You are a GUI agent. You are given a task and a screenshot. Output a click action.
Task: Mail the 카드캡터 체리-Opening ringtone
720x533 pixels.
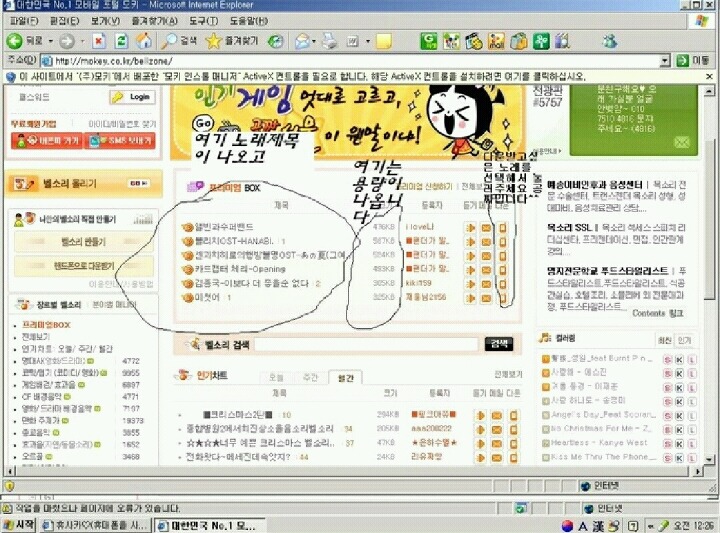pyautogui.click(x=486, y=270)
